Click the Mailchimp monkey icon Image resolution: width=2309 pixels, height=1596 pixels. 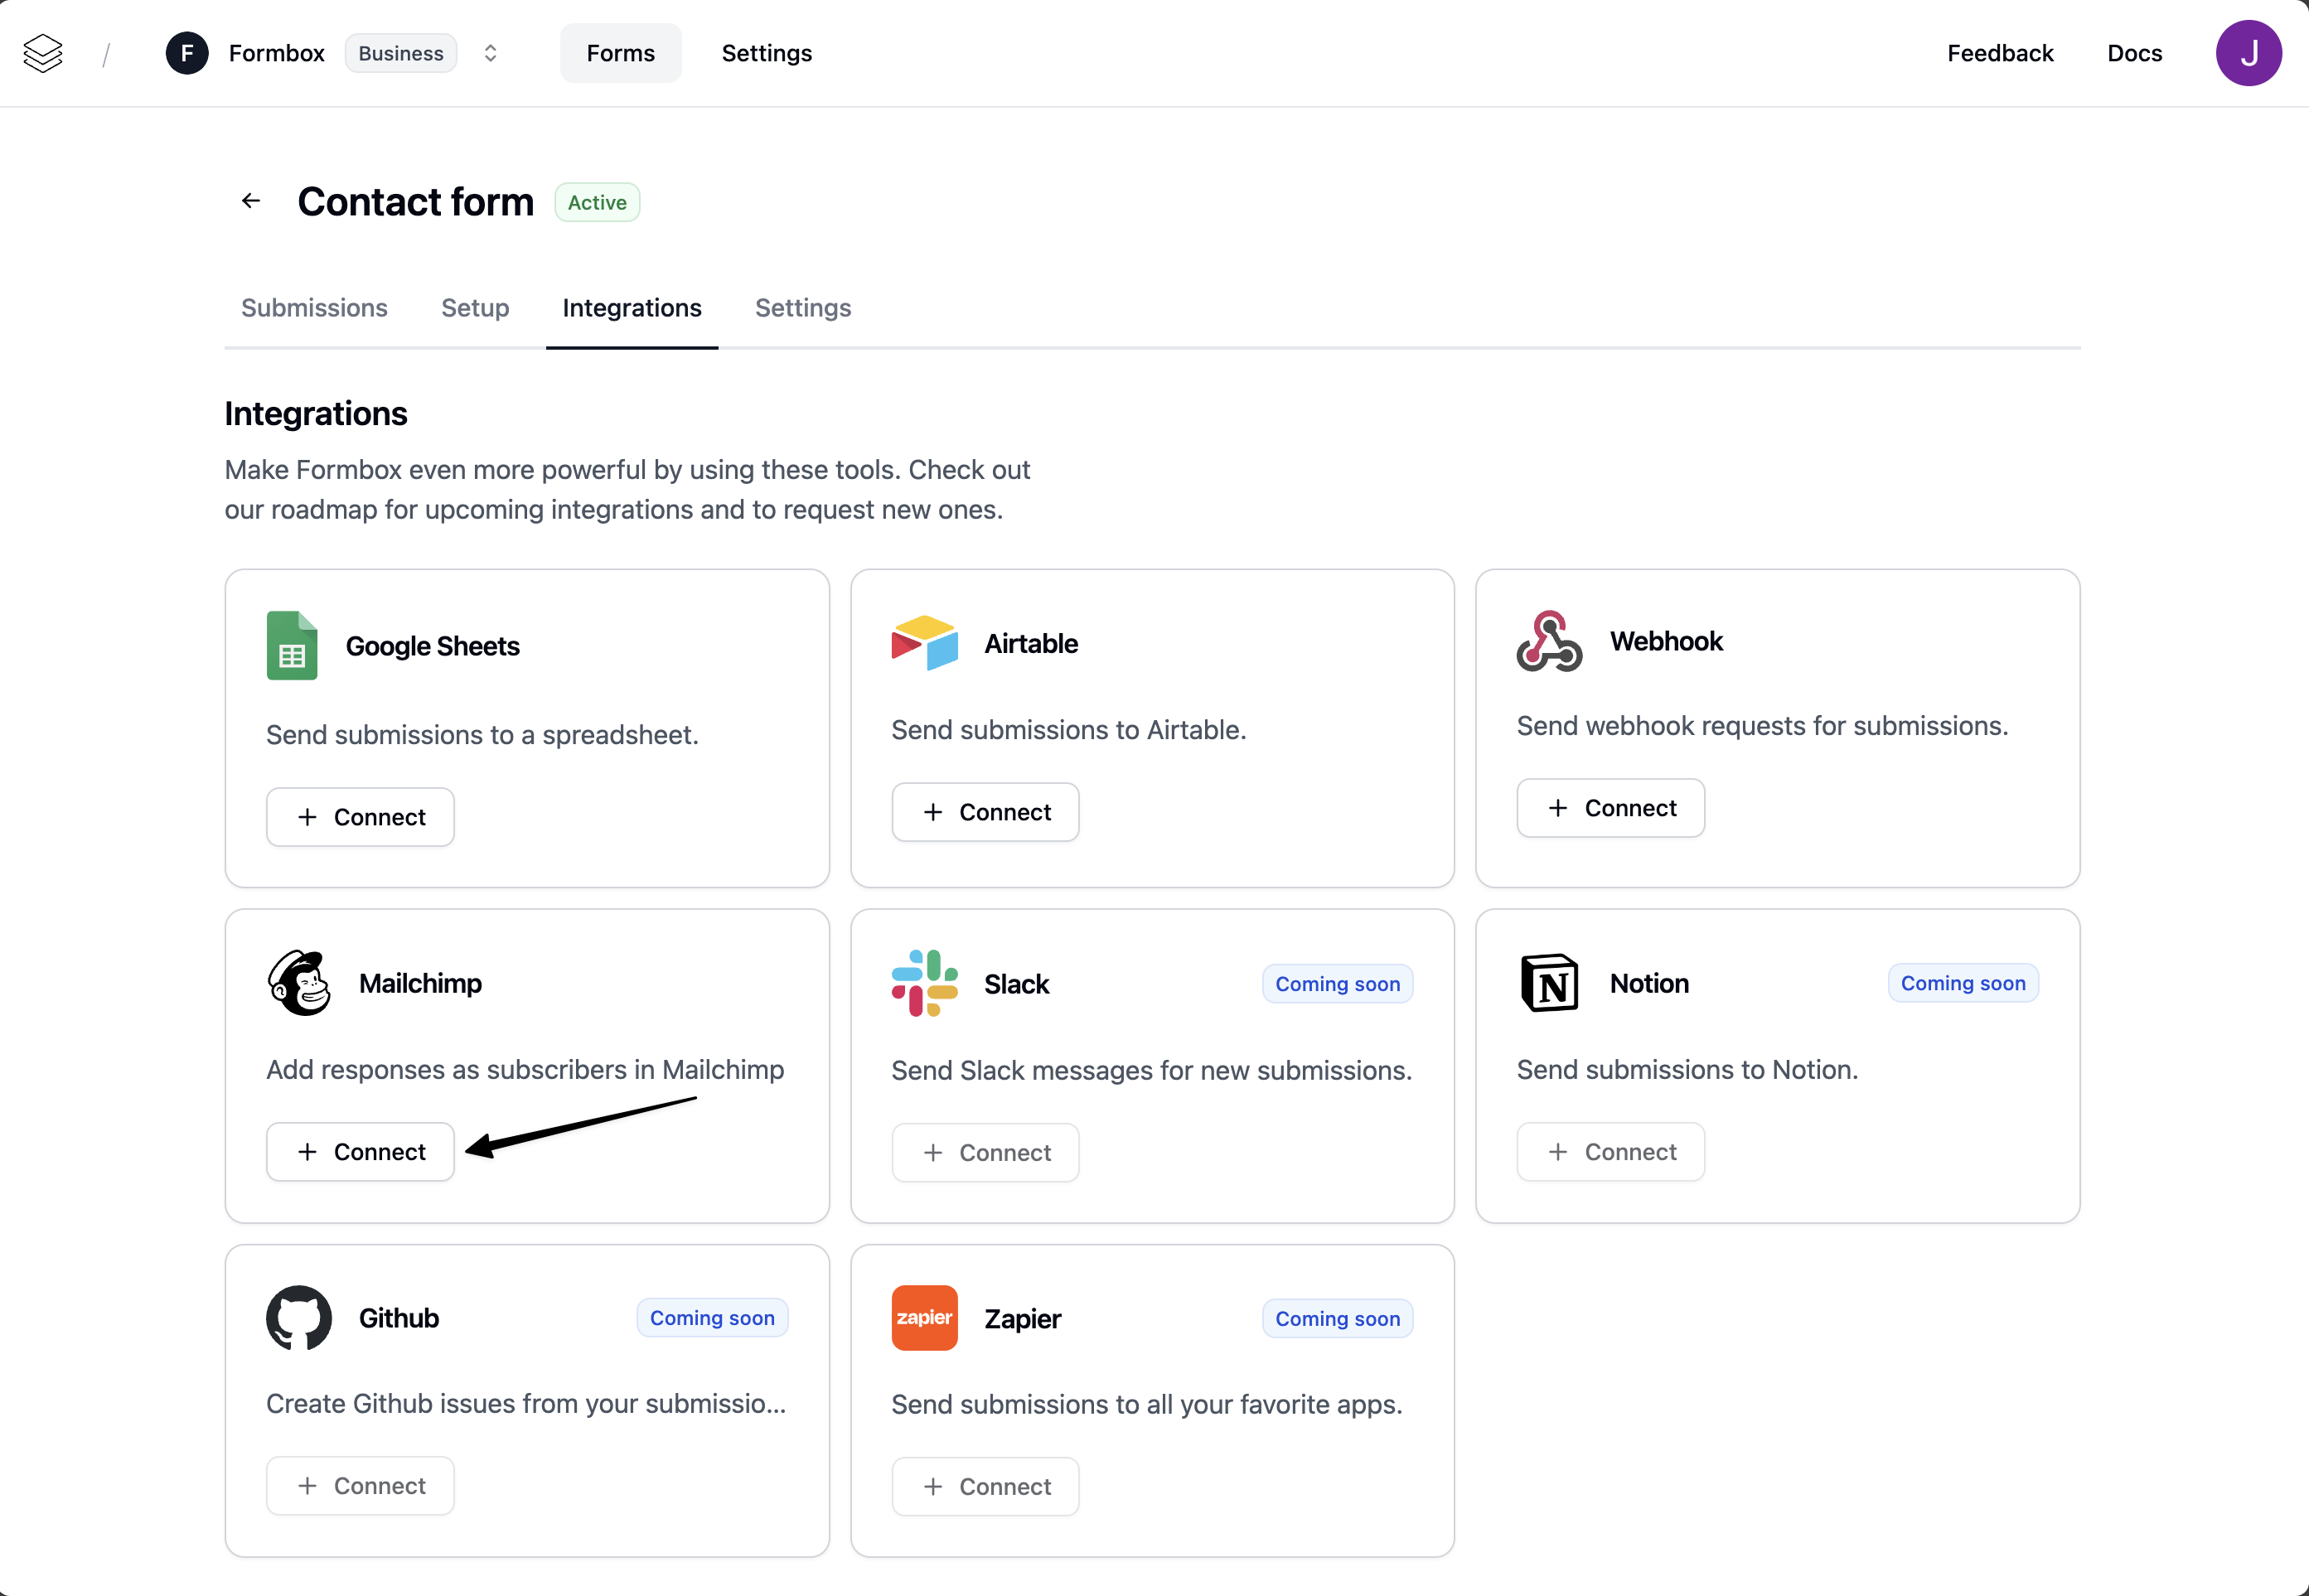pyautogui.click(x=299, y=983)
